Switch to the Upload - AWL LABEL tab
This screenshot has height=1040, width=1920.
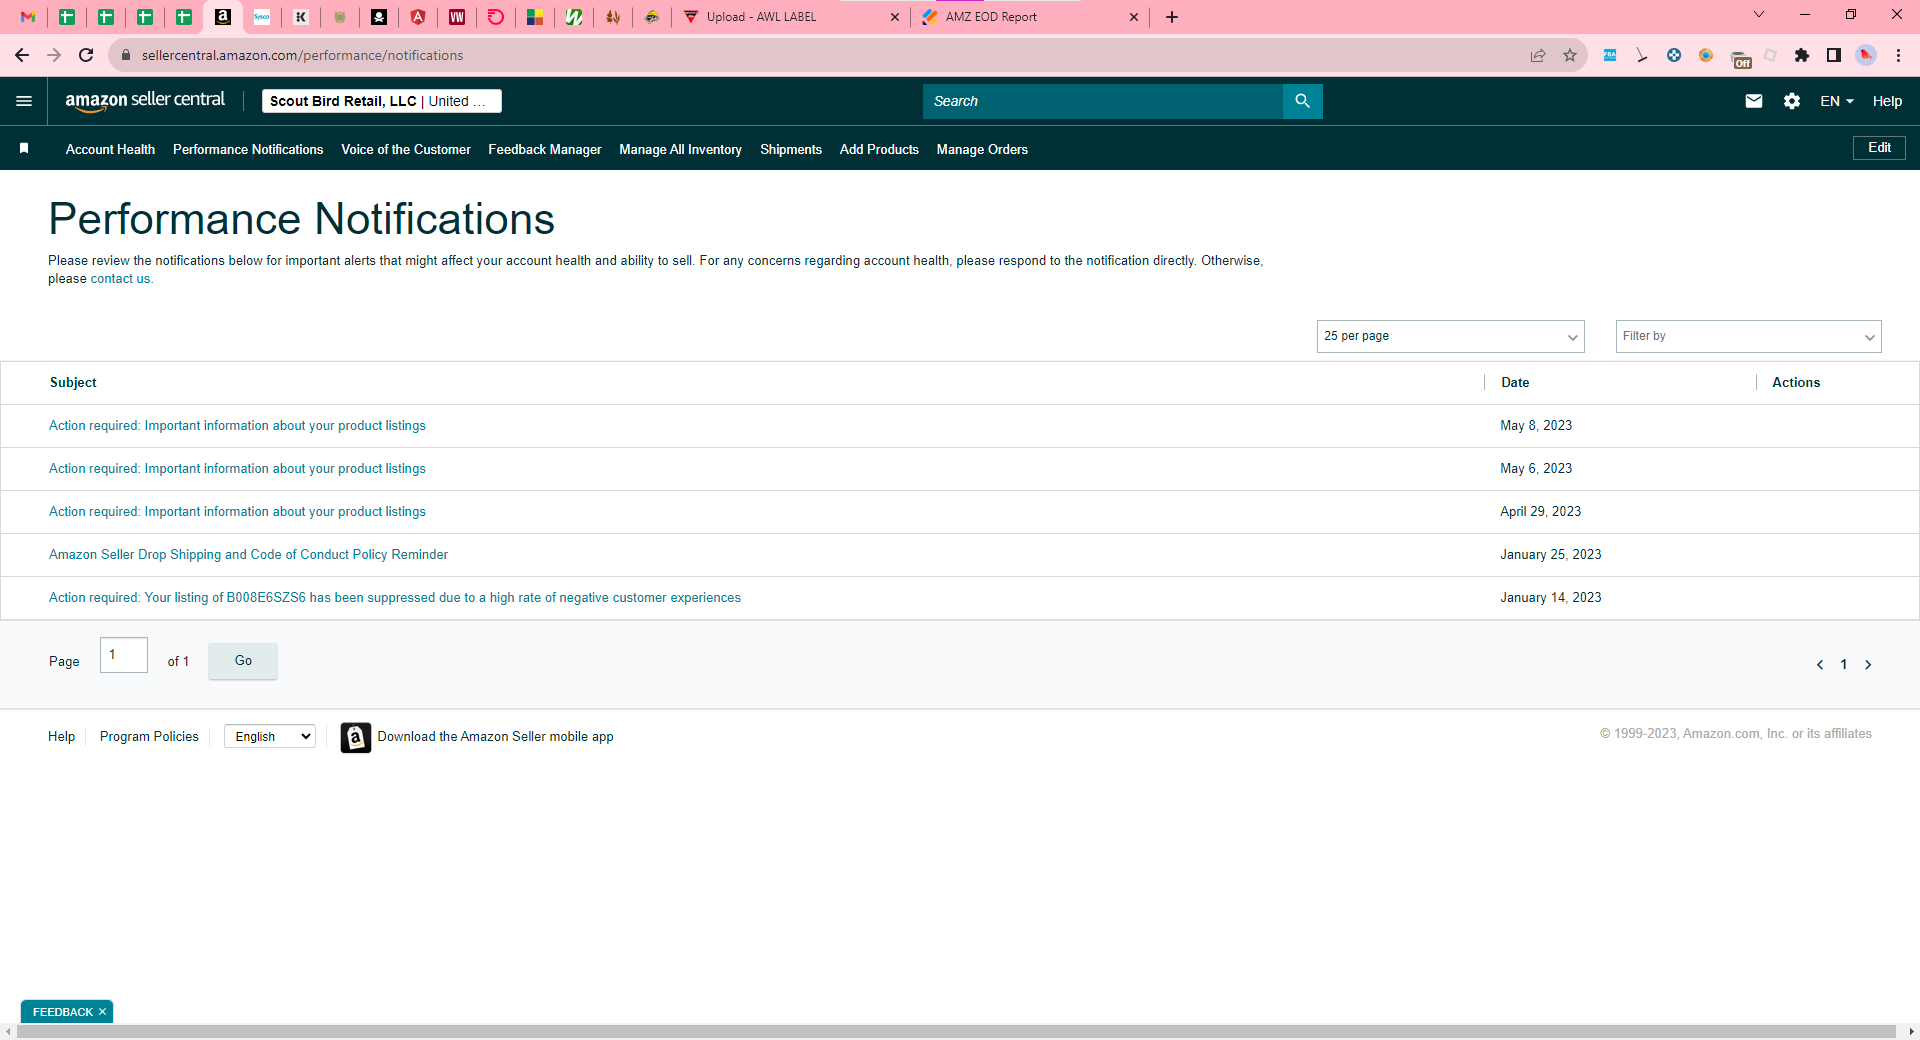click(761, 17)
